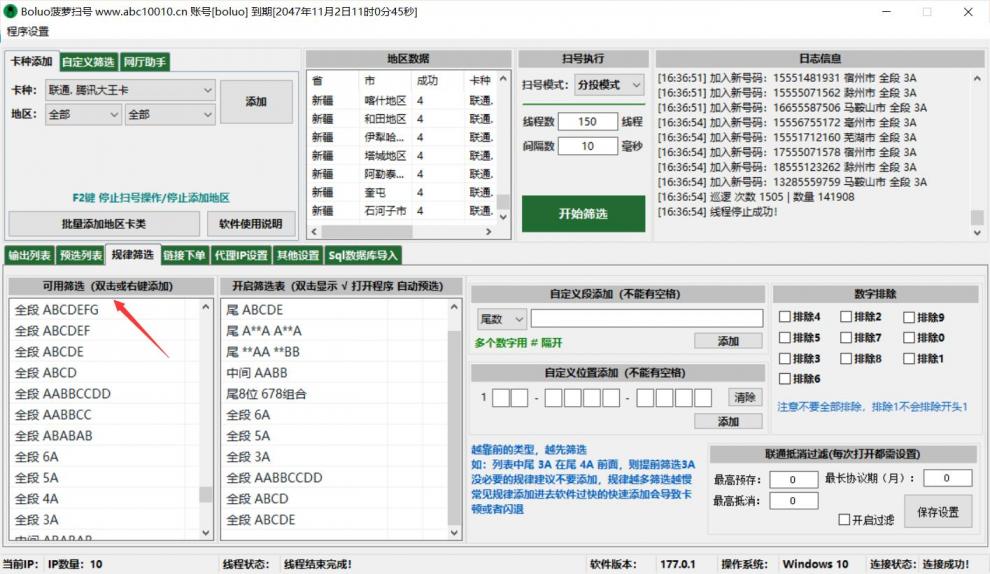Open the 程序设置 menu
This screenshot has width=990, height=574.
point(27,32)
